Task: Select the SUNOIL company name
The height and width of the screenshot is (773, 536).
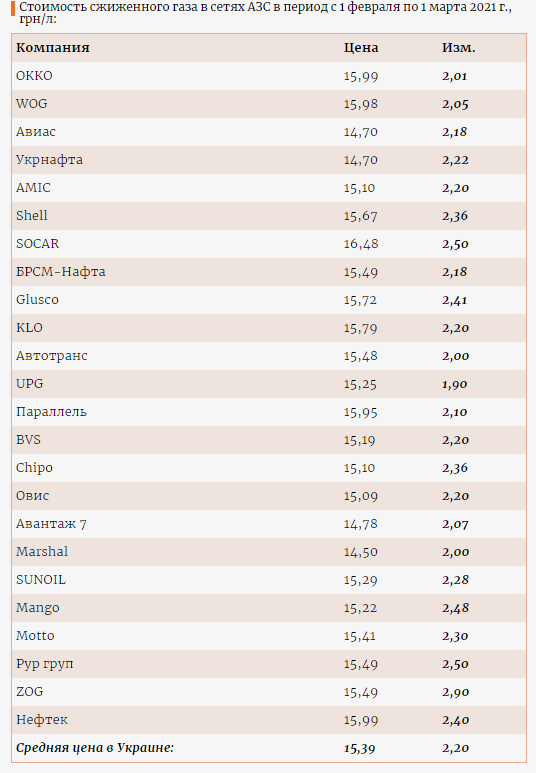Action: [x=41, y=580]
